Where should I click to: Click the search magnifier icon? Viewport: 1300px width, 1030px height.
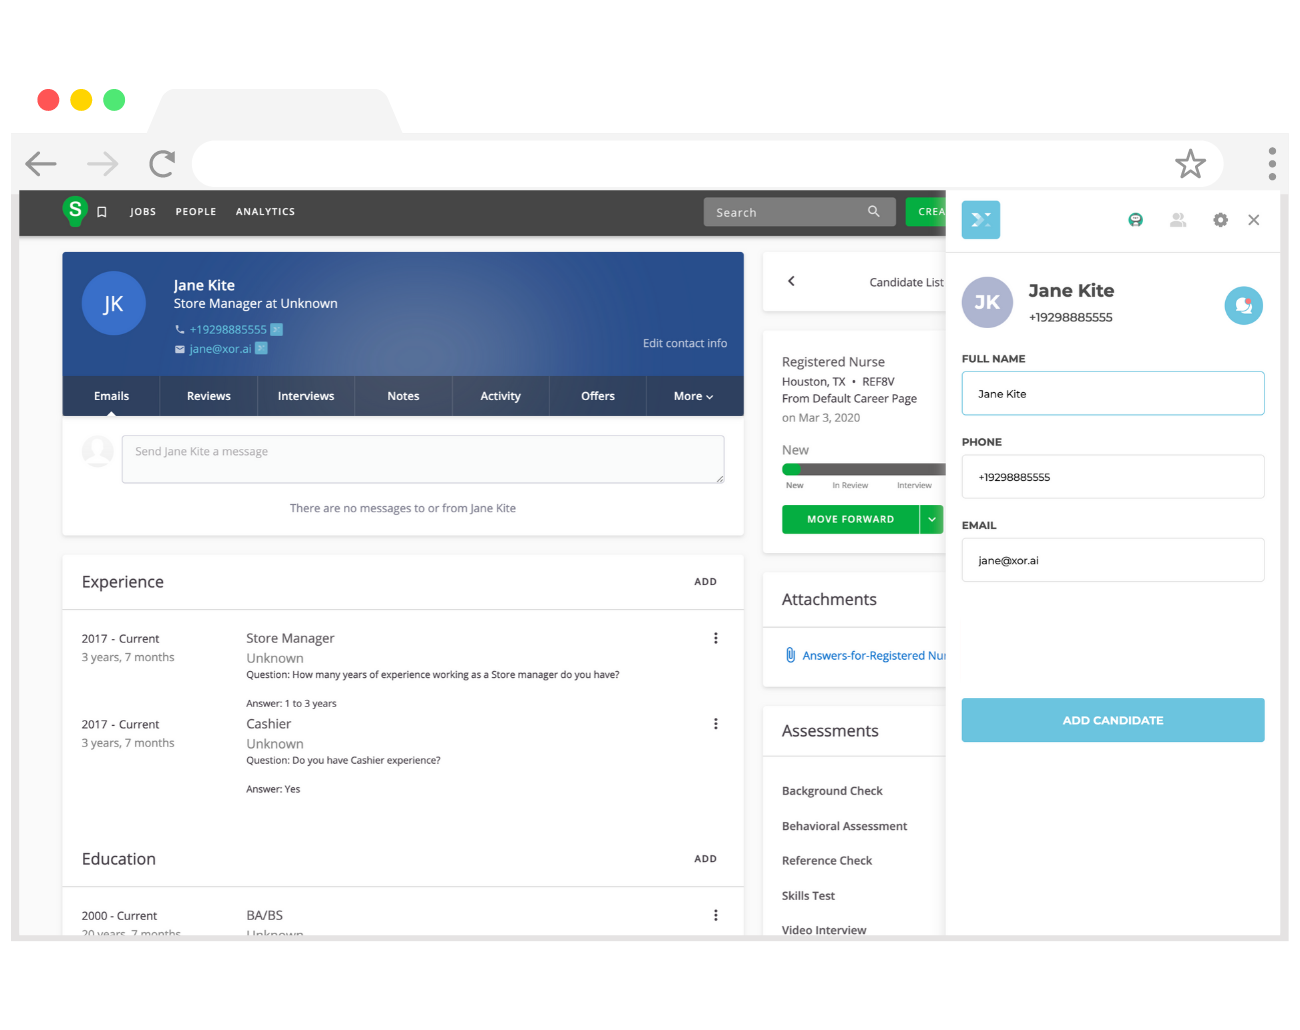pyautogui.click(x=874, y=212)
